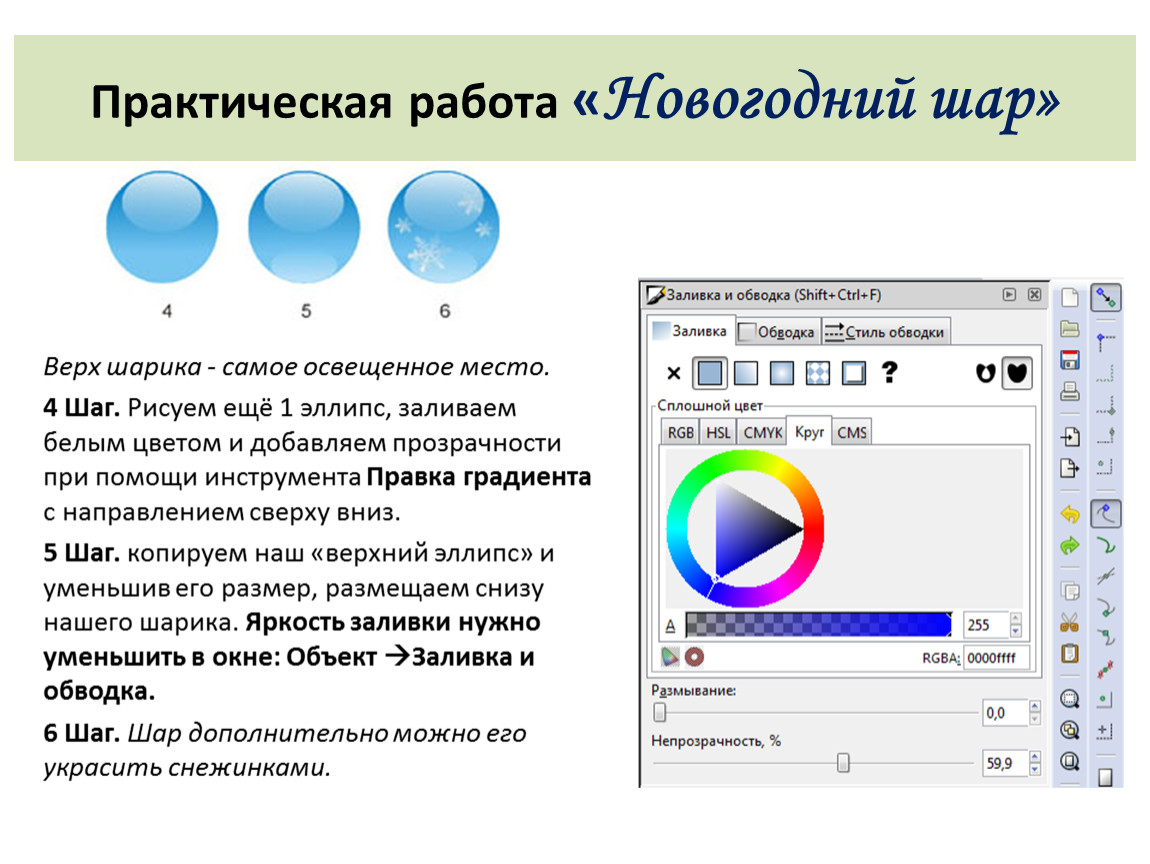The width and height of the screenshot is (1150, 864).
Task: Open a file with folder icon
Action: [x=1070, y=329]
